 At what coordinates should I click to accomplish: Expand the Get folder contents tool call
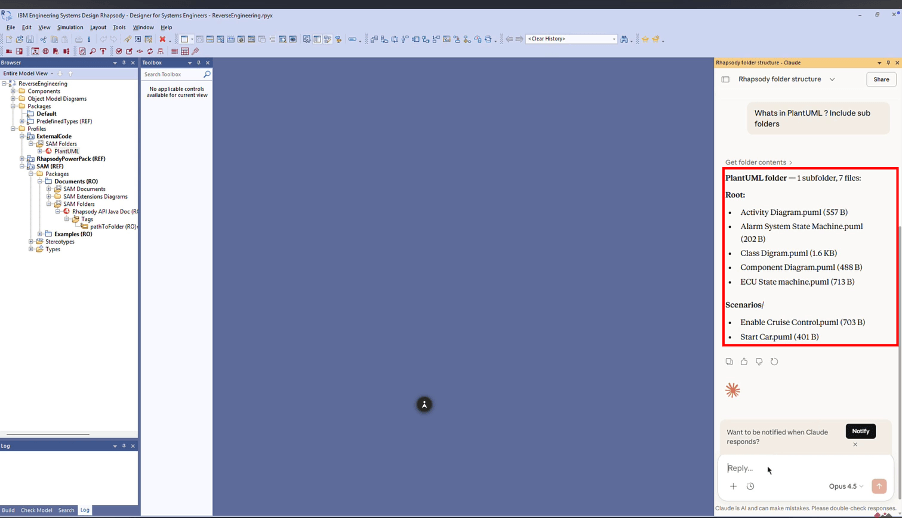pyautogui.click(x=759, y=162)
